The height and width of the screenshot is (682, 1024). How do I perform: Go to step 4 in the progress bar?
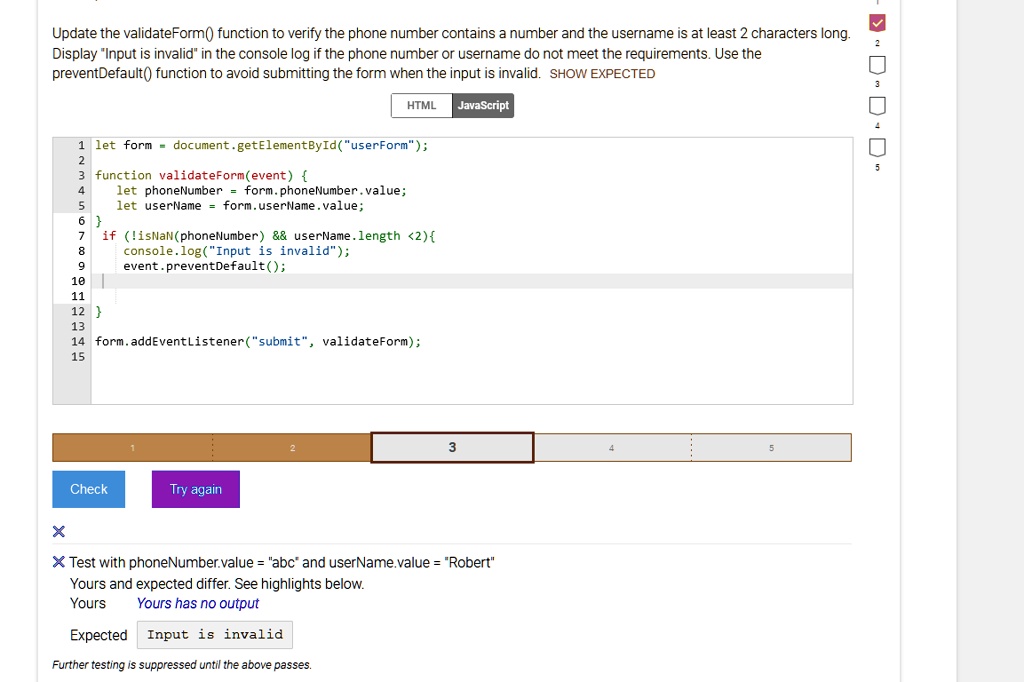pyautogui.click(x=611, y=448)
